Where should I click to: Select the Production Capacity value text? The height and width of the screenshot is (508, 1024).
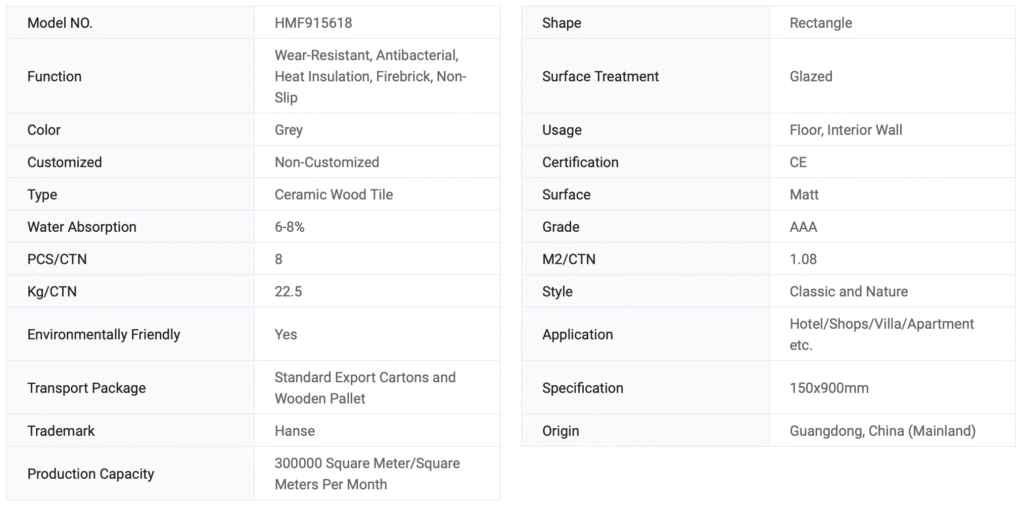367,474
